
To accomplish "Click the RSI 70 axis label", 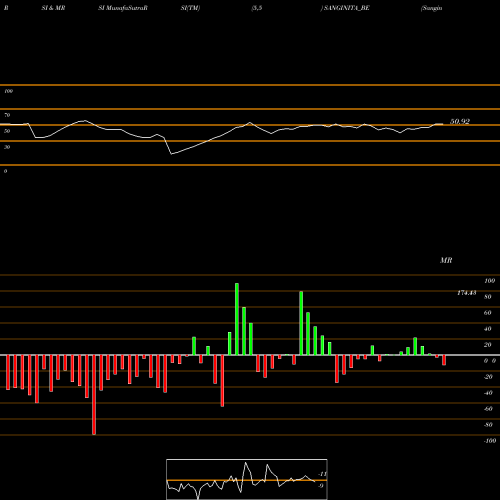I will click(x=7, y=115).
